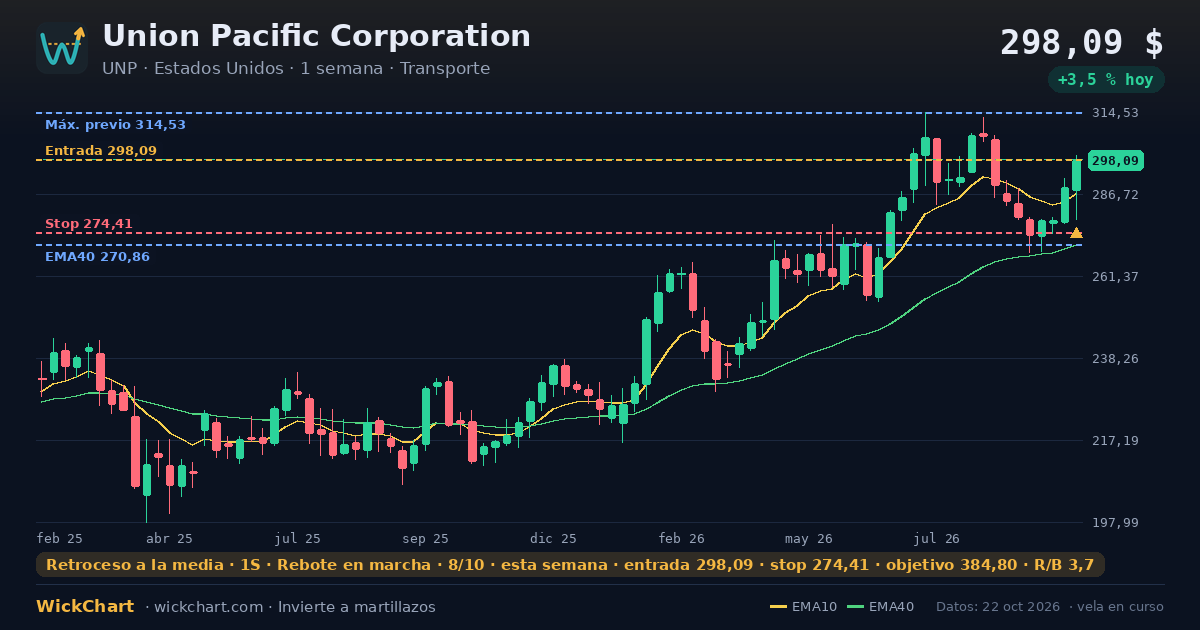Click the "Entrada 298,09" line label
This screenshot has width=1200, height=630.
(x=101, y=151)
